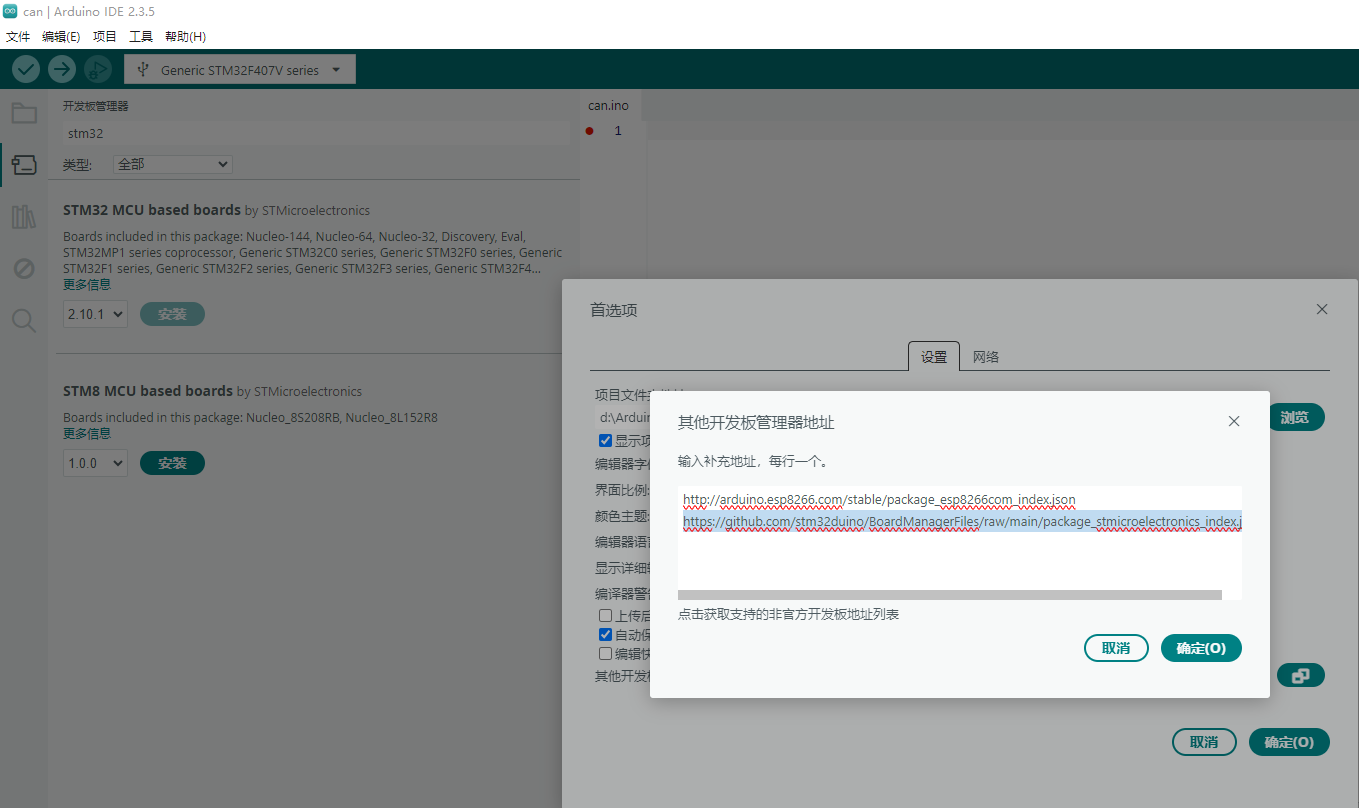Install the STM32 MCU based boards package
1359x808 pixels.
[x=172, y=314]
